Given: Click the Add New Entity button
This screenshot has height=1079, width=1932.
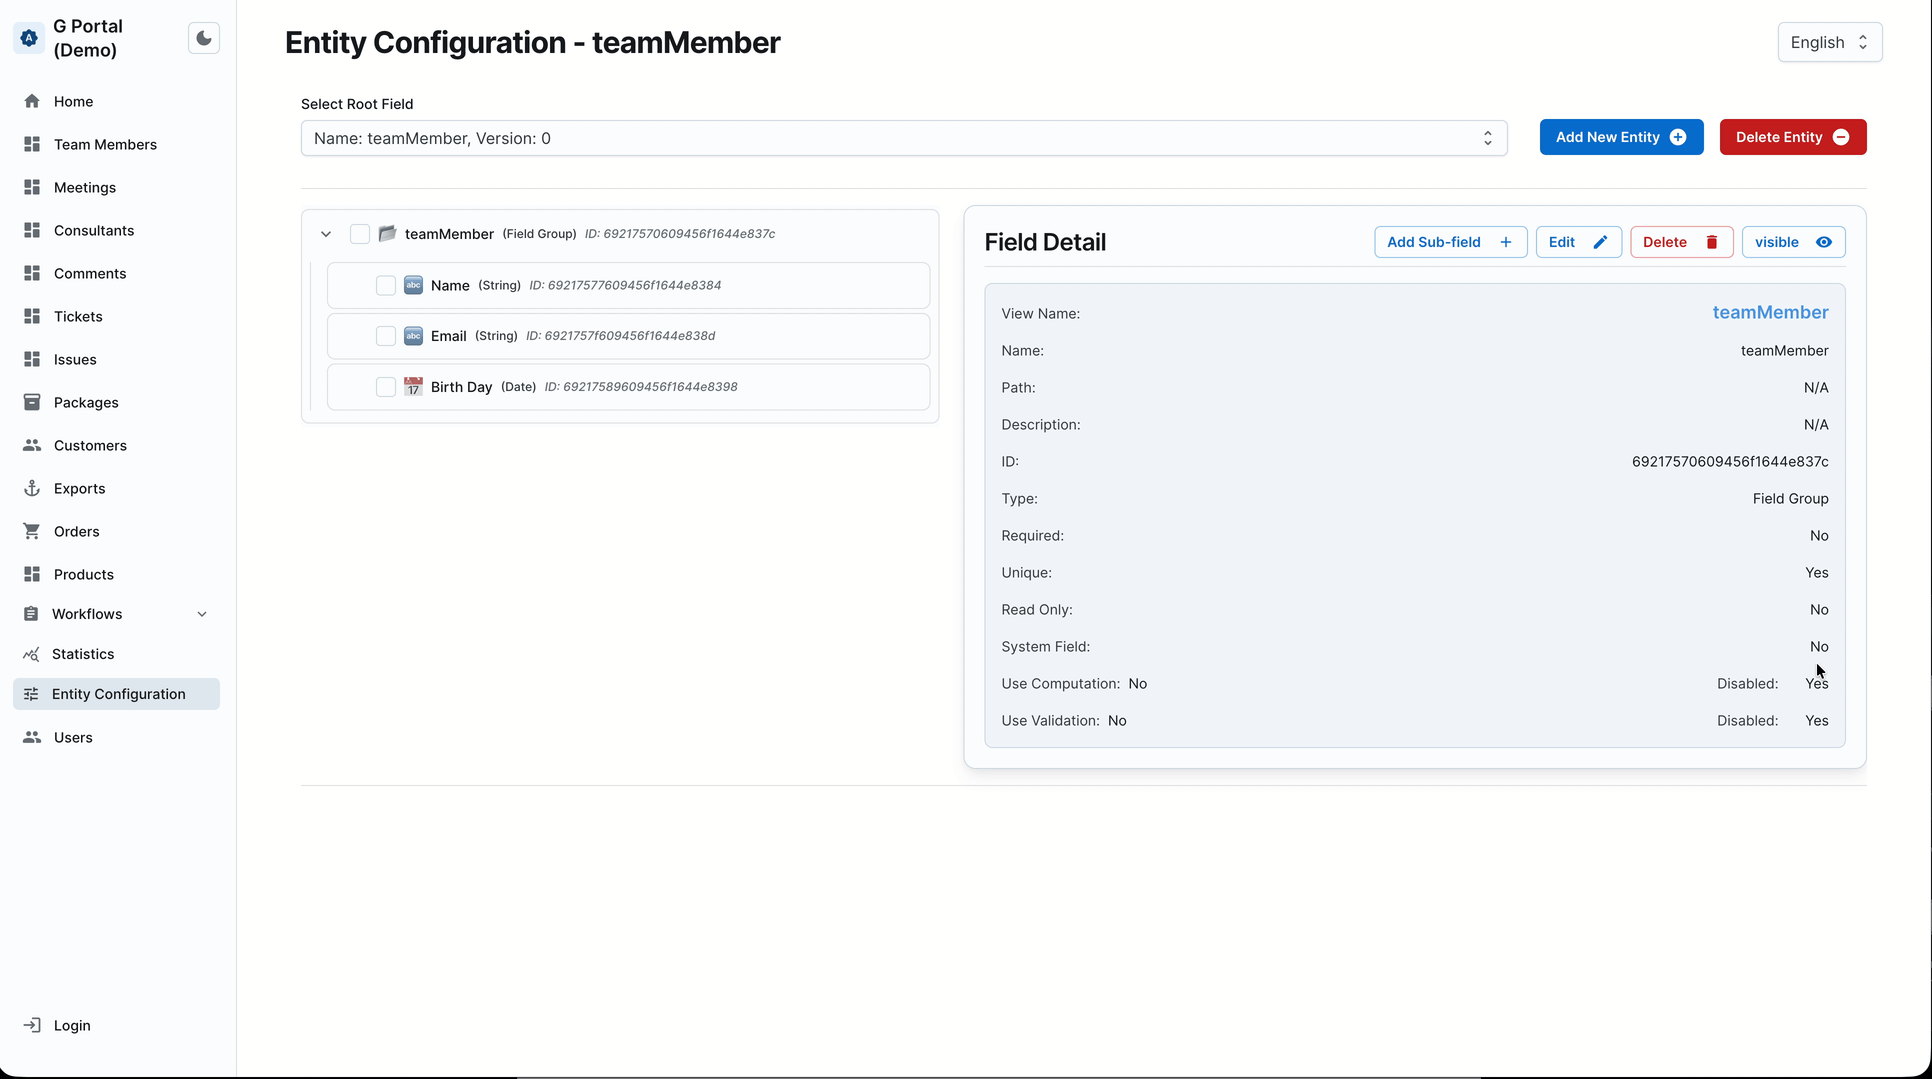Looking at the screenshot, I should coord(1621,137).
